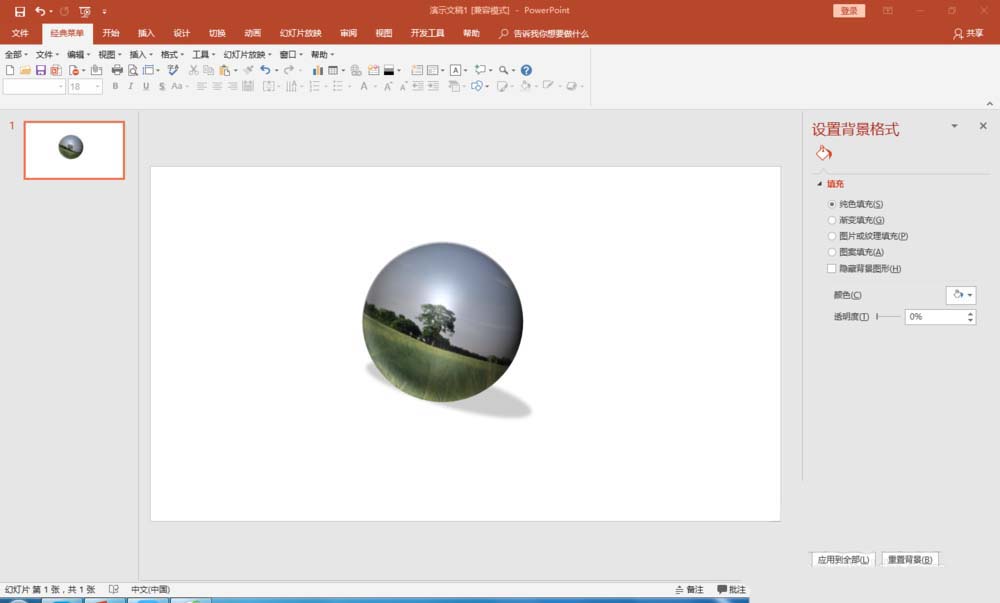Viewport: 1000px width, 603px height.
Task: Click the Copy icon in toolbar
Action: click(209, 70)
